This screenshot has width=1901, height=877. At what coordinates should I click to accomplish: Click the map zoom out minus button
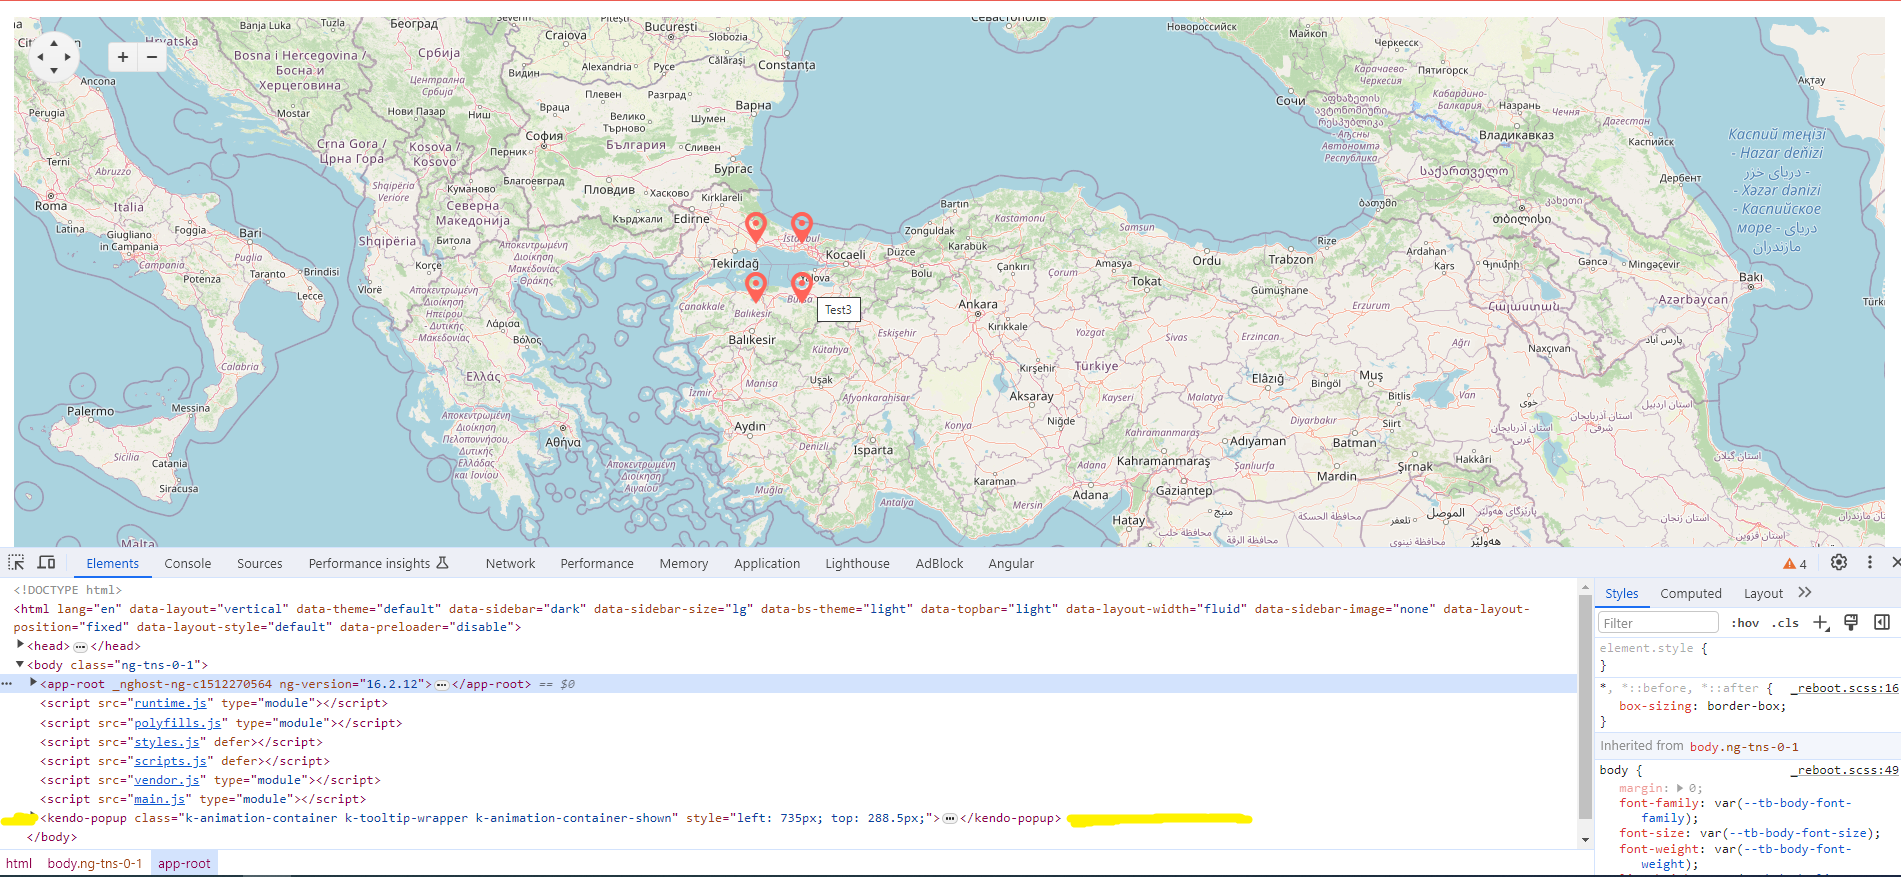tap(152, 57)
